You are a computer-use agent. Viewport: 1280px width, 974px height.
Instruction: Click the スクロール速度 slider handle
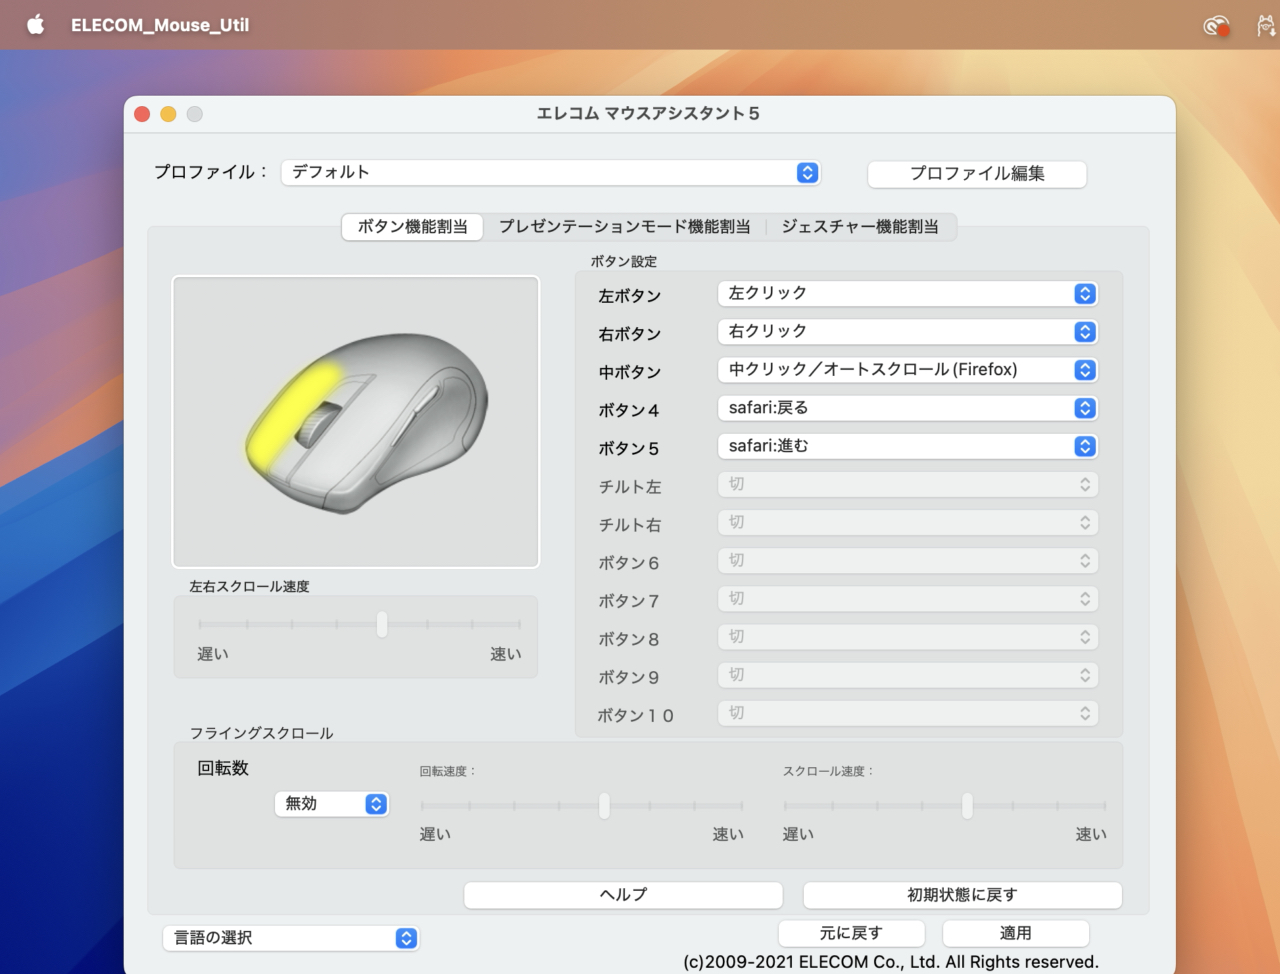967,805
